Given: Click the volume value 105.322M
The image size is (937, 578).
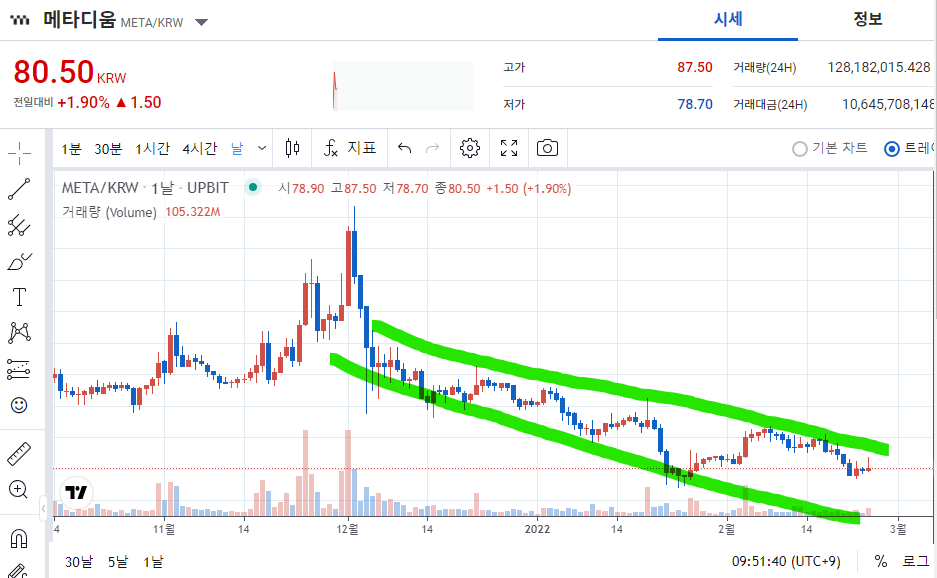Looking at the screenshot, I should point(192,212).
